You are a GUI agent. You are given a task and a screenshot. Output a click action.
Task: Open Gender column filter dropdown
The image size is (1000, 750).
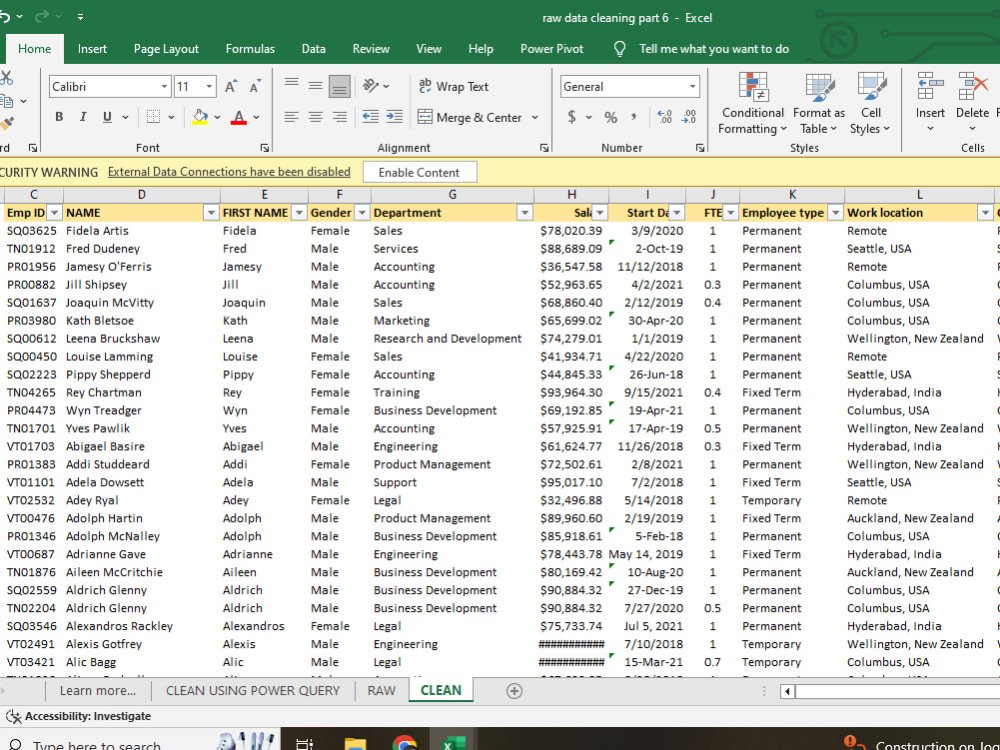tap(362, 213)
